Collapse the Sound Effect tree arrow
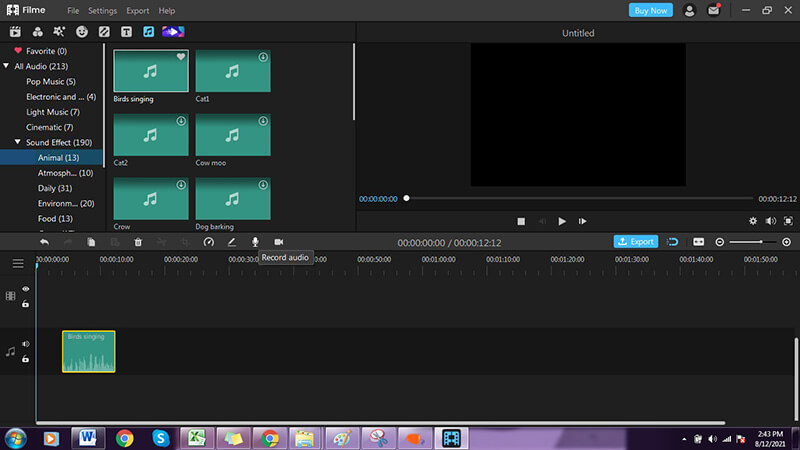Image resolution: width=800 pixels, height=450 pixels. point(18,142)
